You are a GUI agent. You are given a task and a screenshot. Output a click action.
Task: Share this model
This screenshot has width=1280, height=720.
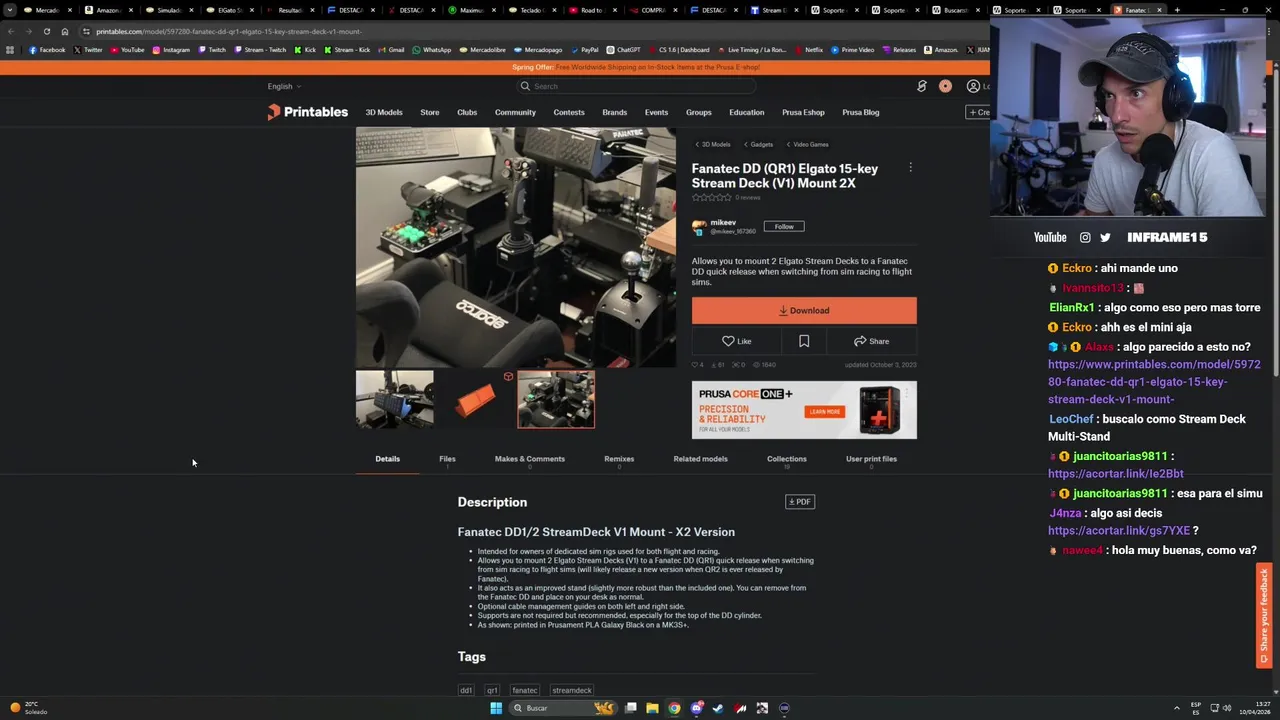871,341
